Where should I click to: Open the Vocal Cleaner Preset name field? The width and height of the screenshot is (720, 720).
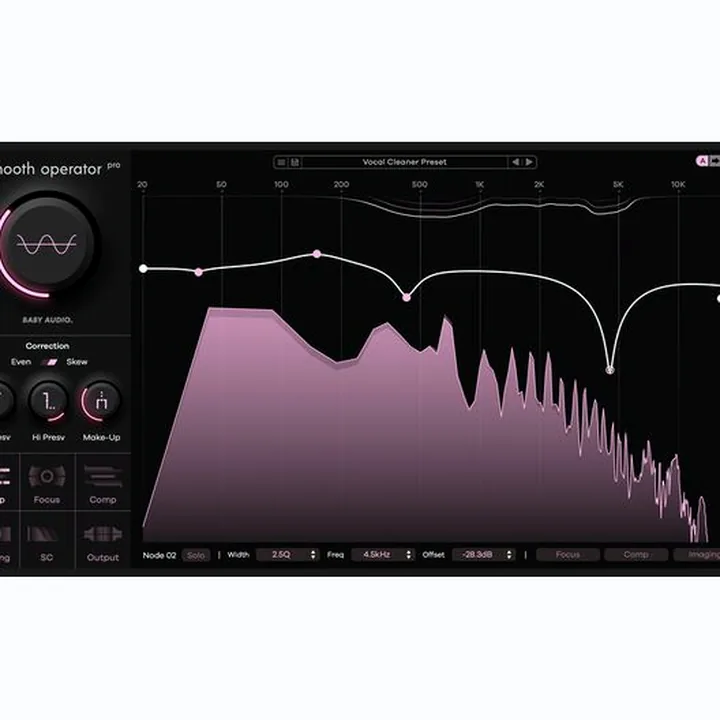405,162
